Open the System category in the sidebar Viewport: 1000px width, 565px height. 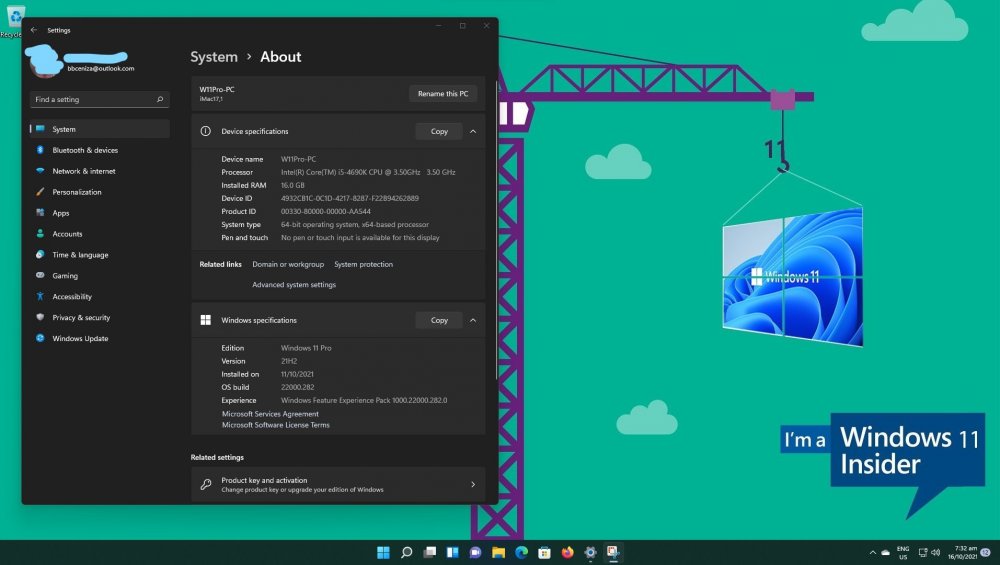coord(99,129)
